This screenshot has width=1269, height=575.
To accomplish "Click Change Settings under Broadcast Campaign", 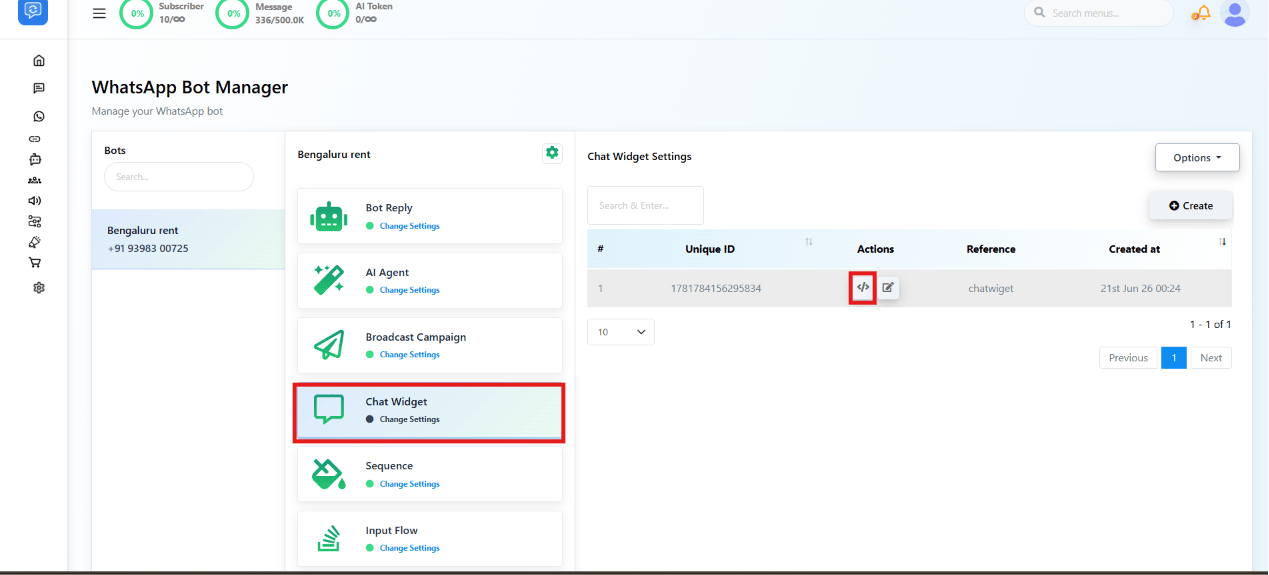I will click(409, 355).
